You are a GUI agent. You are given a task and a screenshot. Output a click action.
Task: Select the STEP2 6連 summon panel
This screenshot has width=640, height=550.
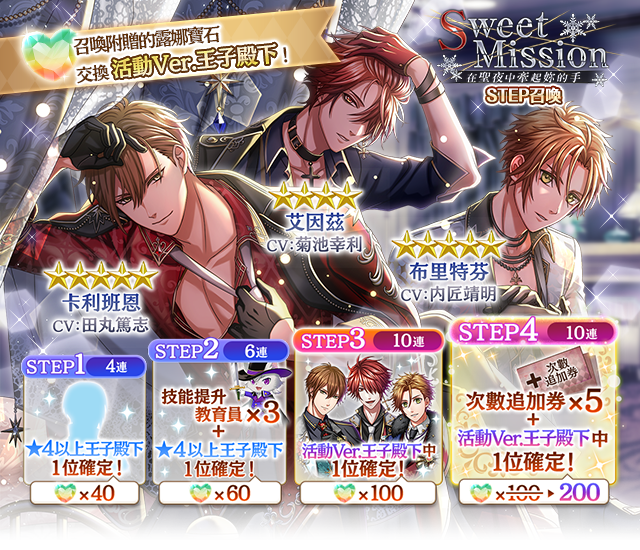220,422
